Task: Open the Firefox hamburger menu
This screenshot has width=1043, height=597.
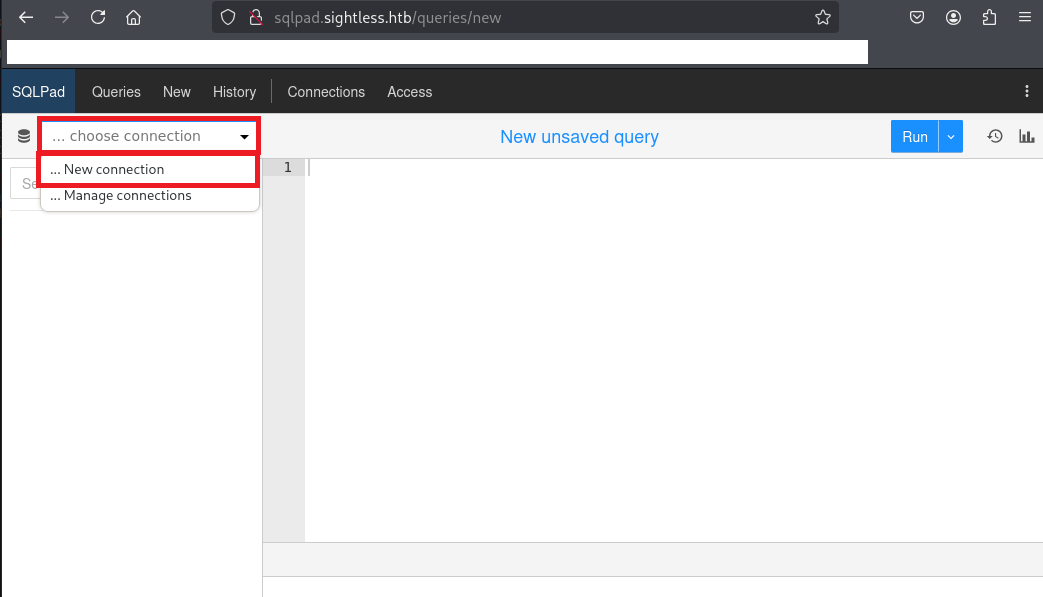Action: click(x=1024, y=17)
